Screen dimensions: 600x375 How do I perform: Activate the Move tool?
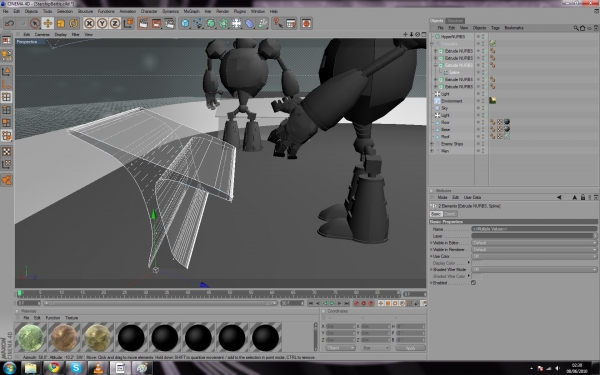pyautogui.click(x=47, y=23)
